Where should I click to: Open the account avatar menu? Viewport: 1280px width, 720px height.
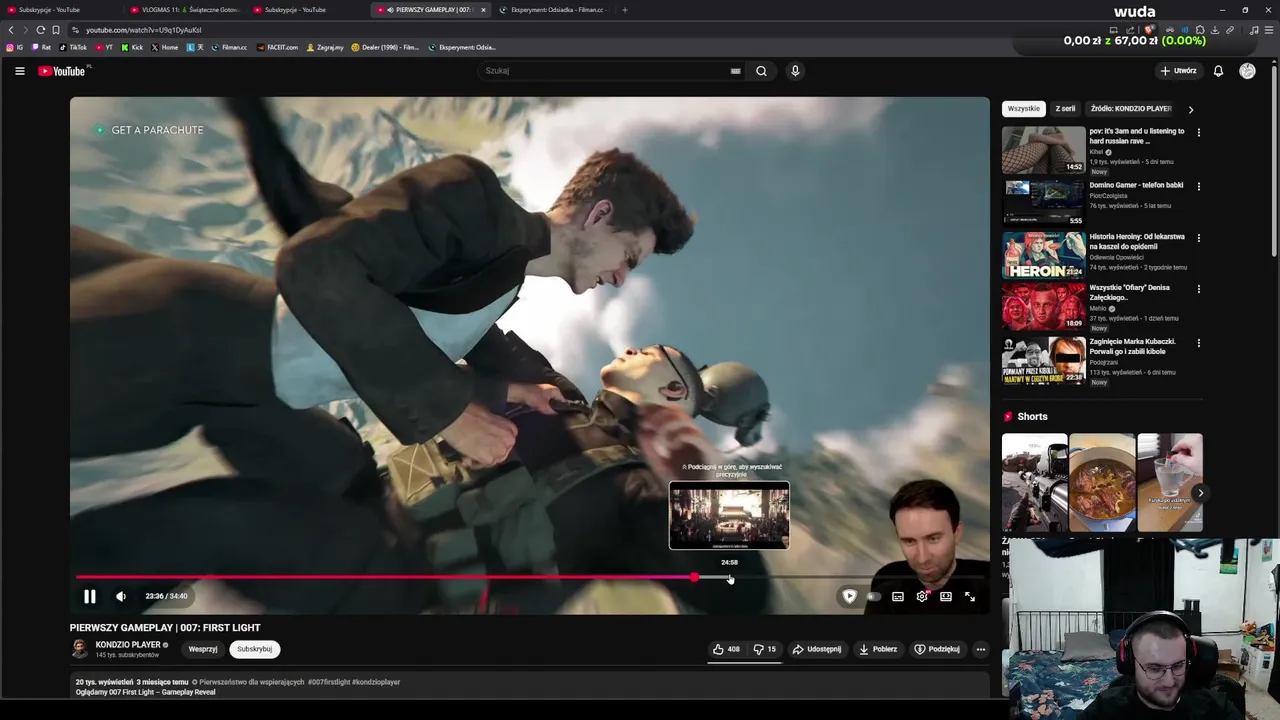coord(1247,71)
